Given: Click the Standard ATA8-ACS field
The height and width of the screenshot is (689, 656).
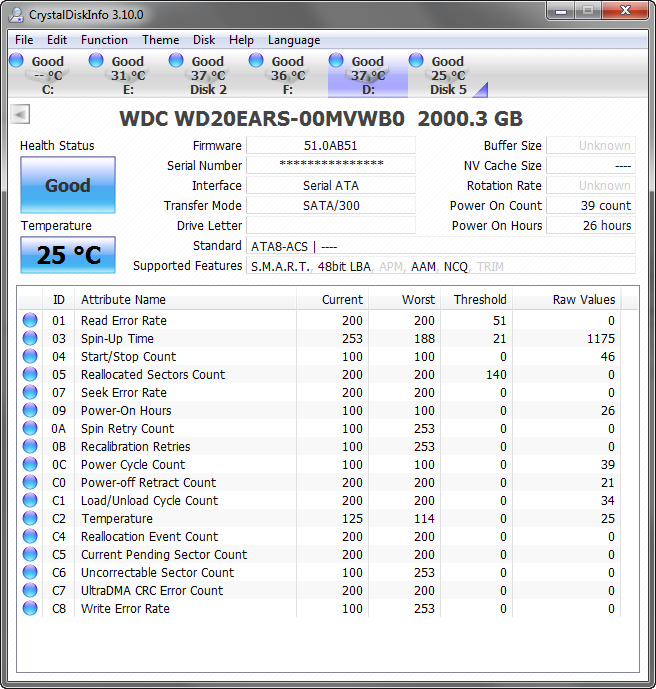Looking at the screenshot, I should [x=441, y=246].
